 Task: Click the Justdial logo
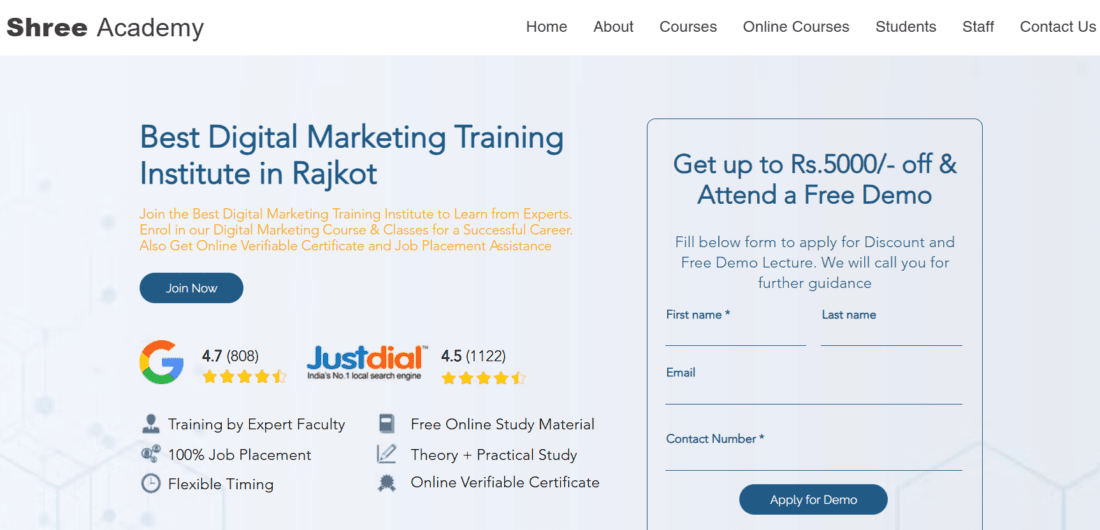(x=367, y=362)
